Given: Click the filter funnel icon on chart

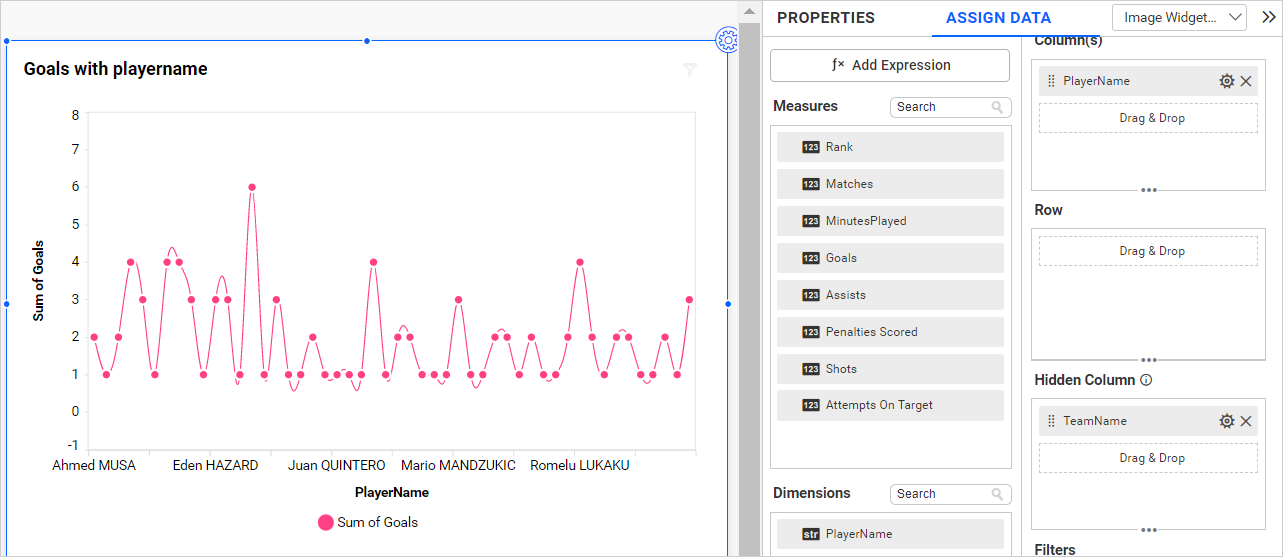Looking at the screenshot, I should click(x=689, y=70).
